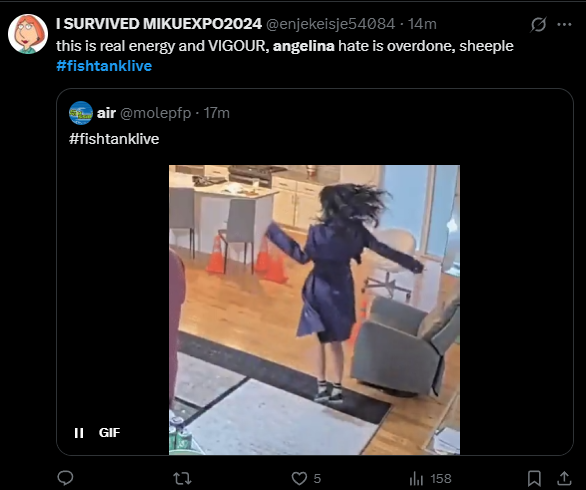Open the three-dot more options menu
Image resolution: width=586 pixels, height=490 pixels.
click(564, 25)
